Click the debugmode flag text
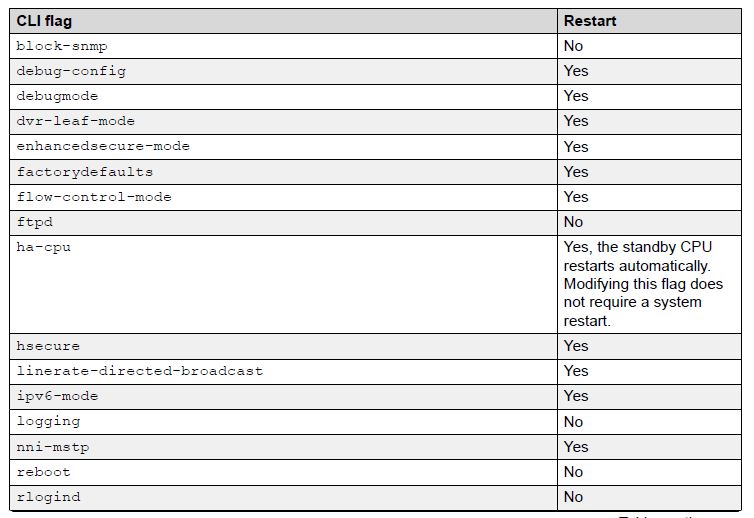Image resolution: width=754 pixels, height=518 pixels. tap(57, 96)
